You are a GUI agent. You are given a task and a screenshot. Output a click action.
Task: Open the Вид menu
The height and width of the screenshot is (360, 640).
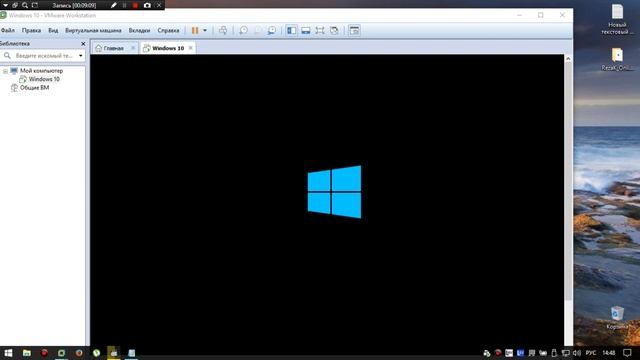tap(53, 31)
